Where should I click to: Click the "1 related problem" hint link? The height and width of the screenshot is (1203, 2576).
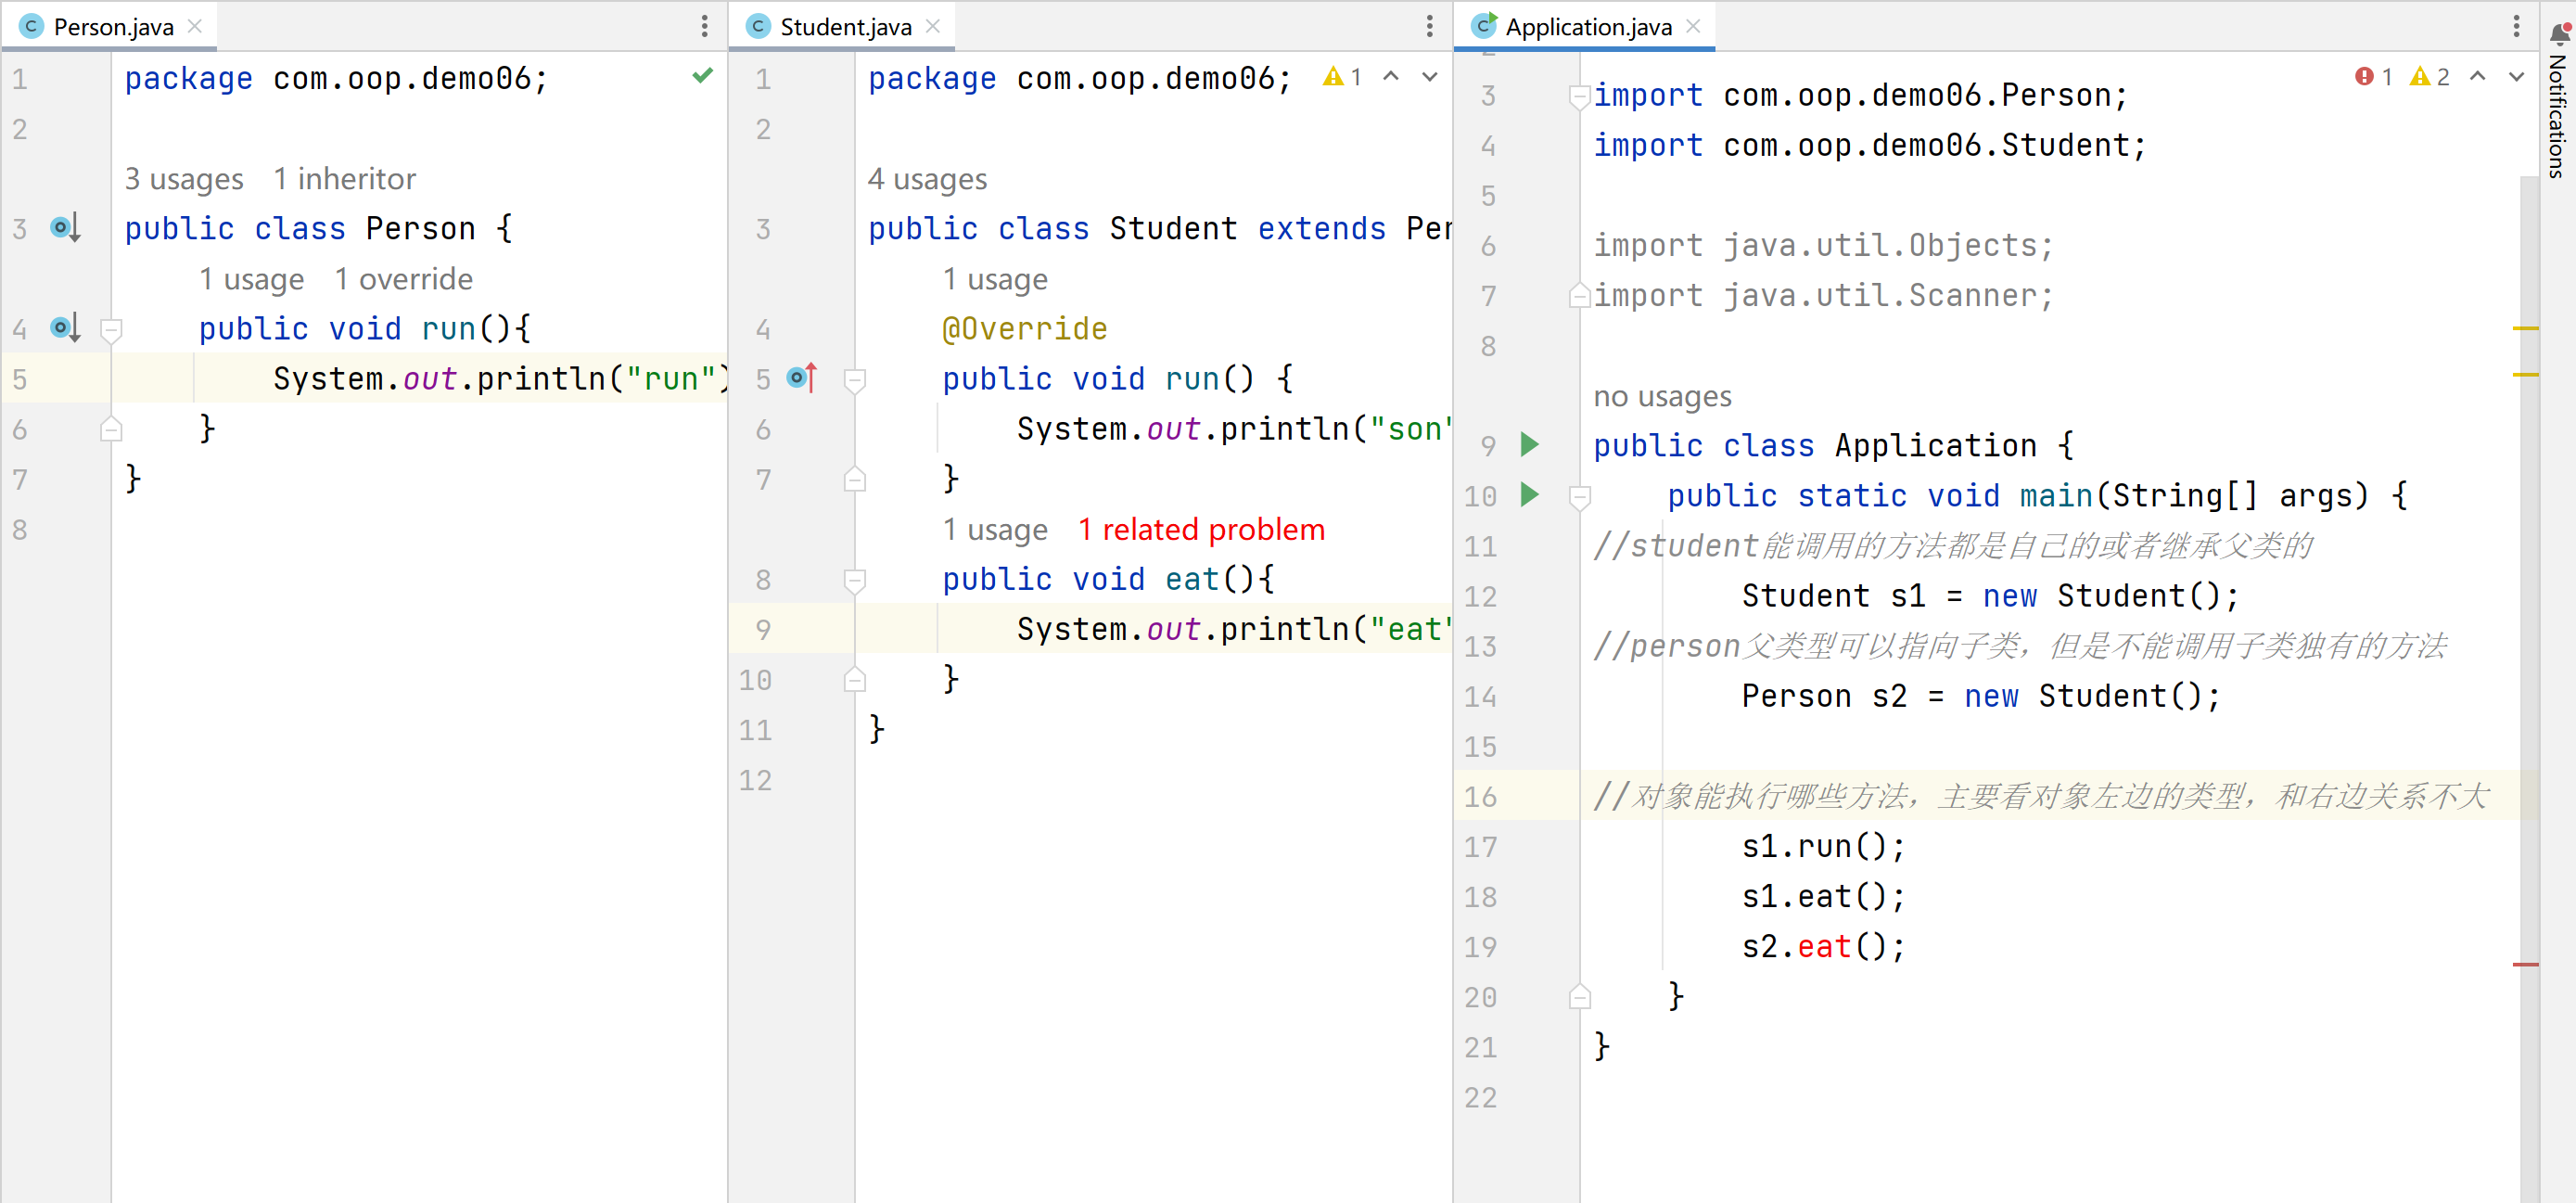point(1200,530)
